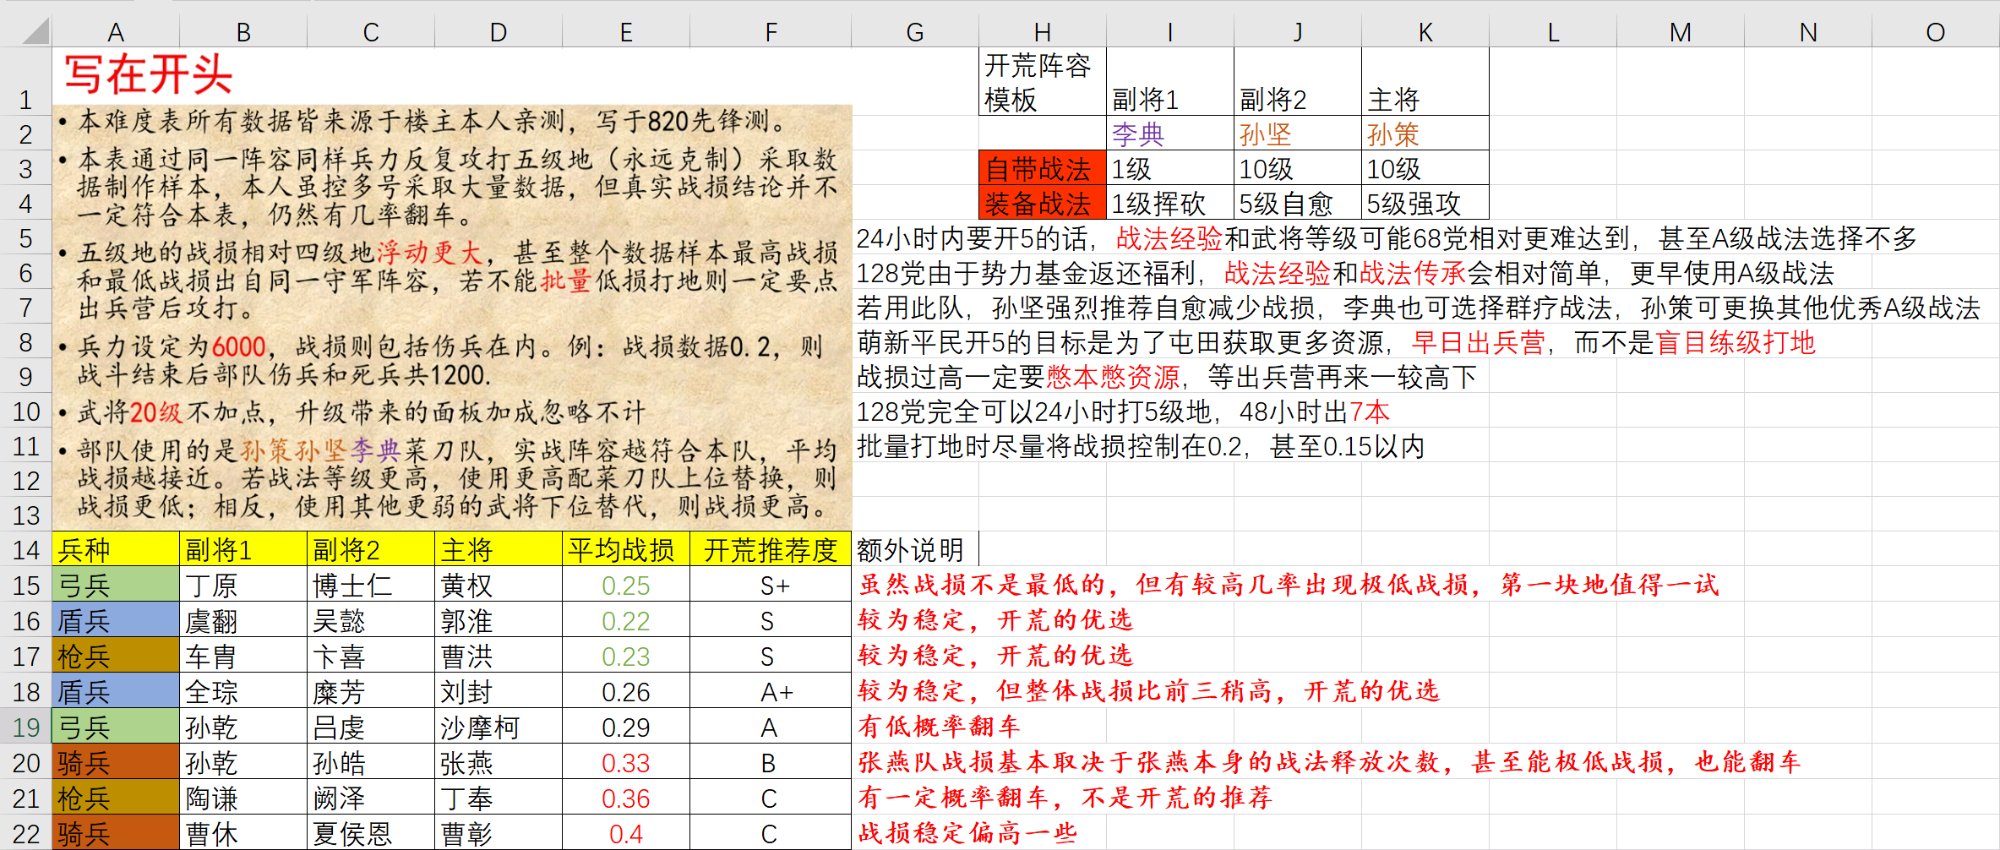
Task: Click the 副将1 cell in template table
Action: click(1170, 82)
